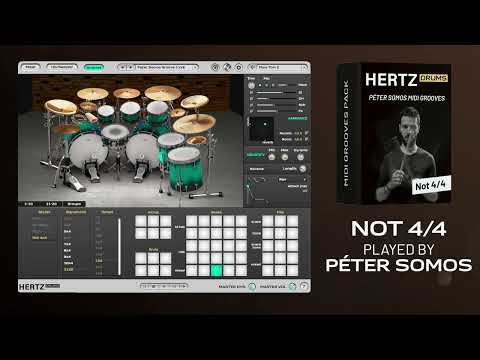The image size is (480, 360).
Task: Click the green Harmonize button
Action: pyautogui.click(x=297, y=118)
